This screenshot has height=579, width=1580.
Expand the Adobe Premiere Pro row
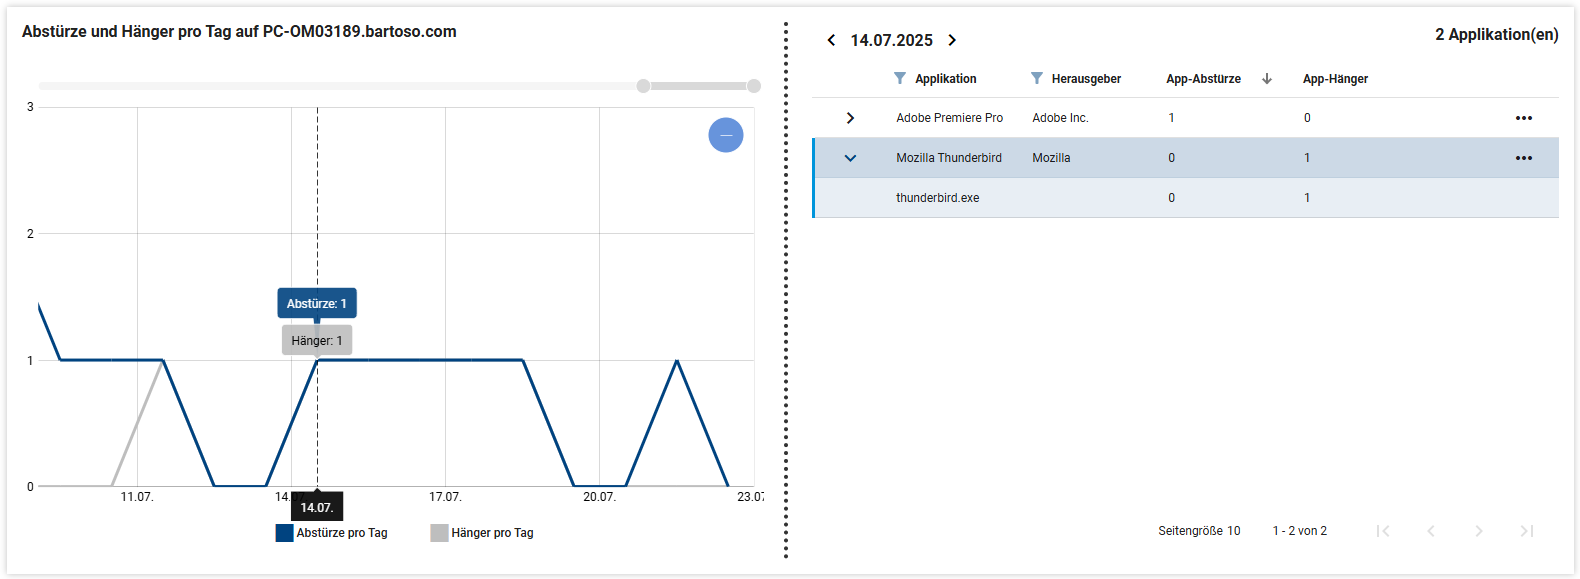(x=850, y=118)
